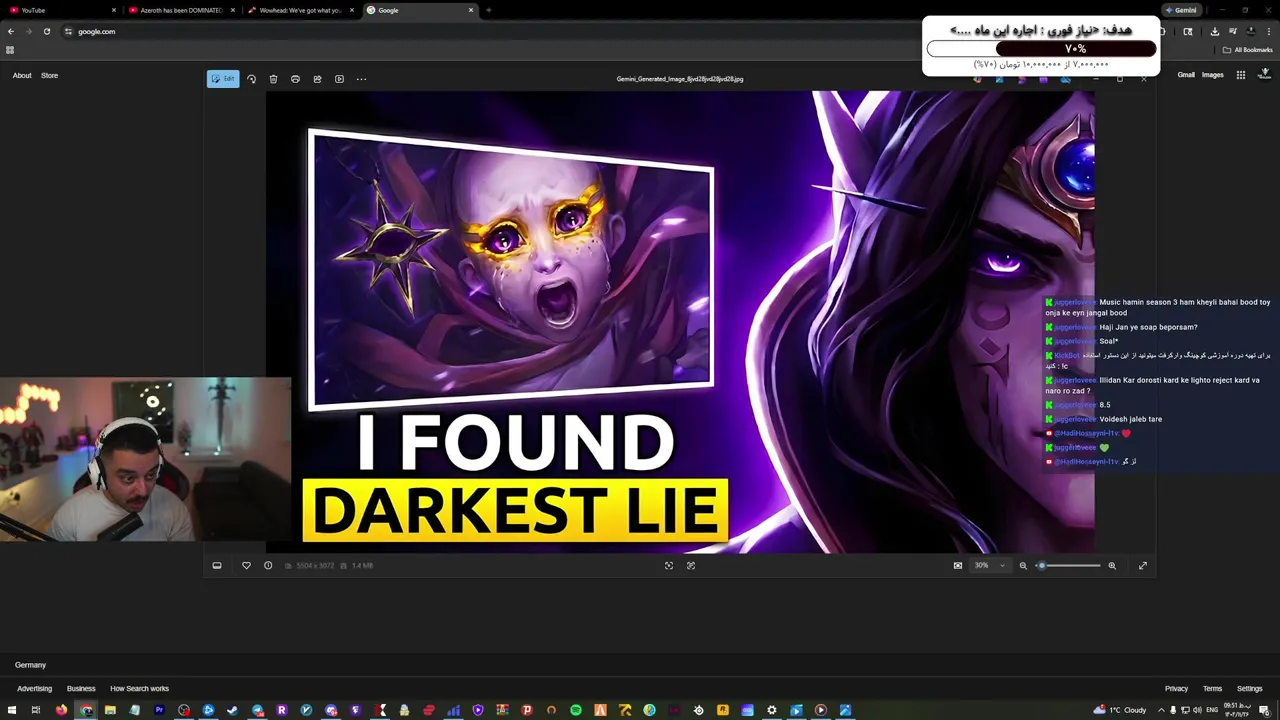Click the Germany location text

[x=30, y=665]
